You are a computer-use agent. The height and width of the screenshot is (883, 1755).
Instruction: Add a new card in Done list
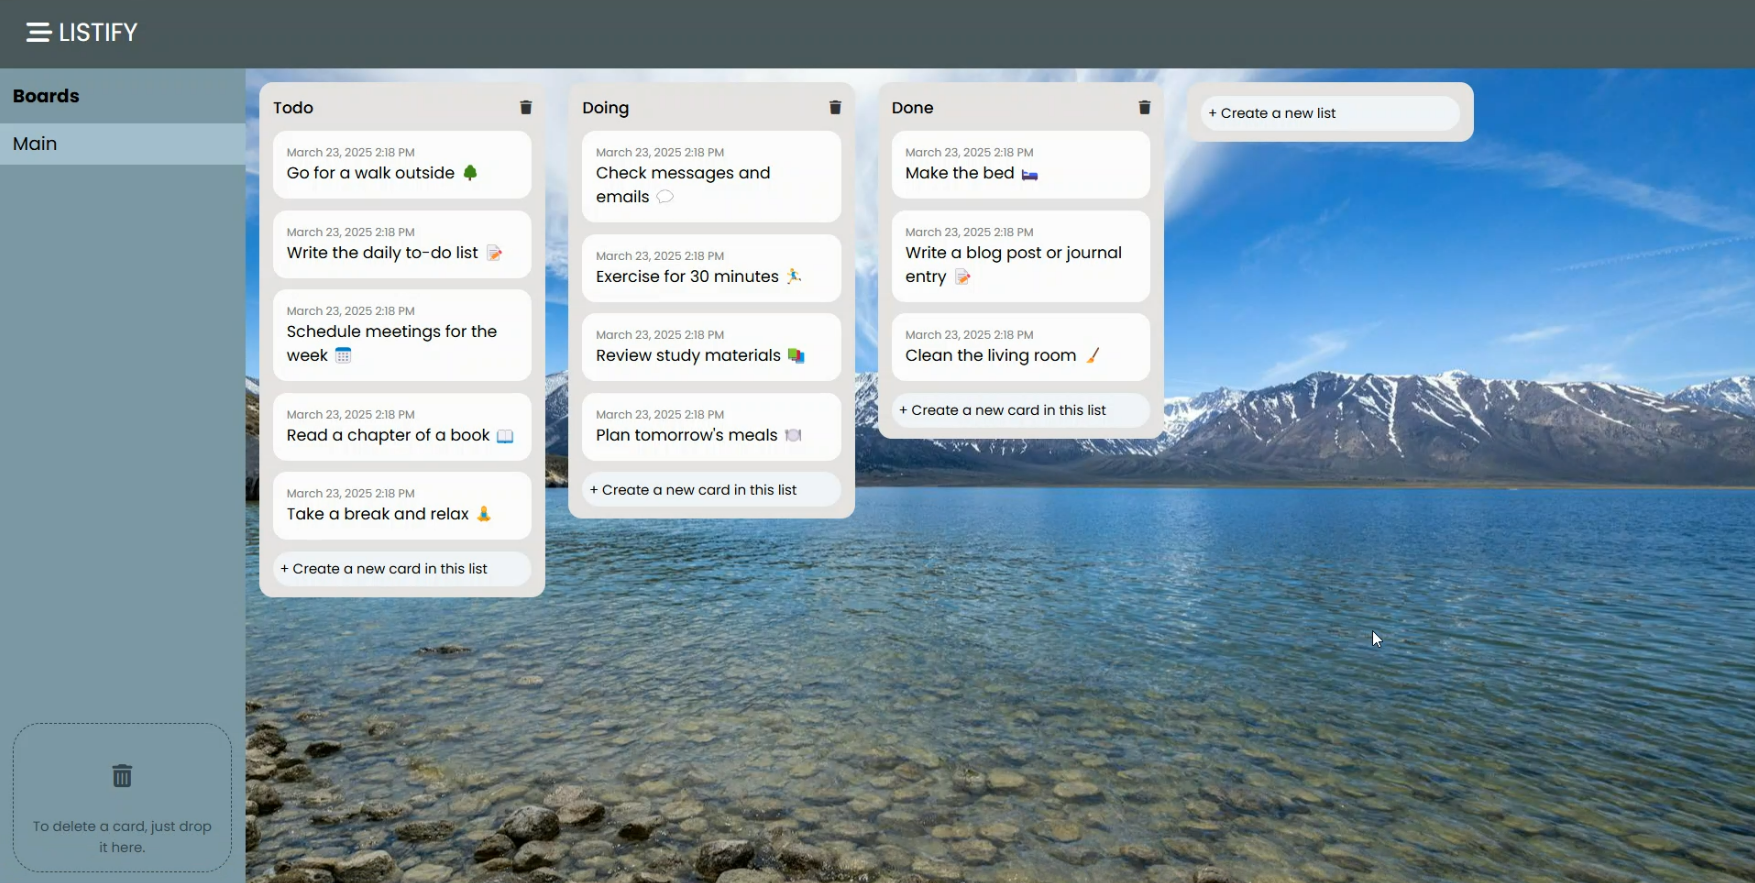(1019, 410)
